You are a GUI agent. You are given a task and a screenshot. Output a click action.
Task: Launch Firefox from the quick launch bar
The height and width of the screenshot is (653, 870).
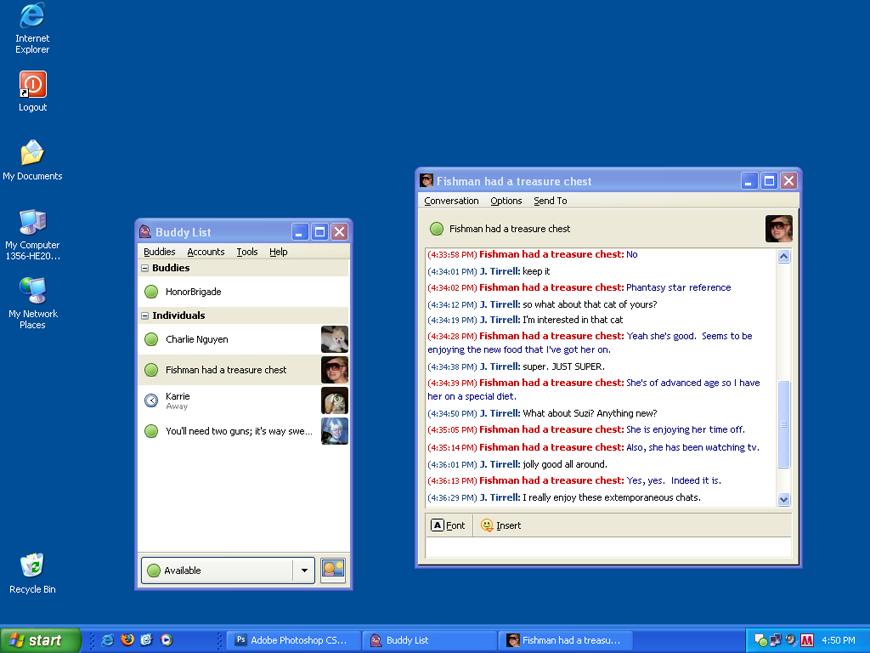(x=128, y=640)
